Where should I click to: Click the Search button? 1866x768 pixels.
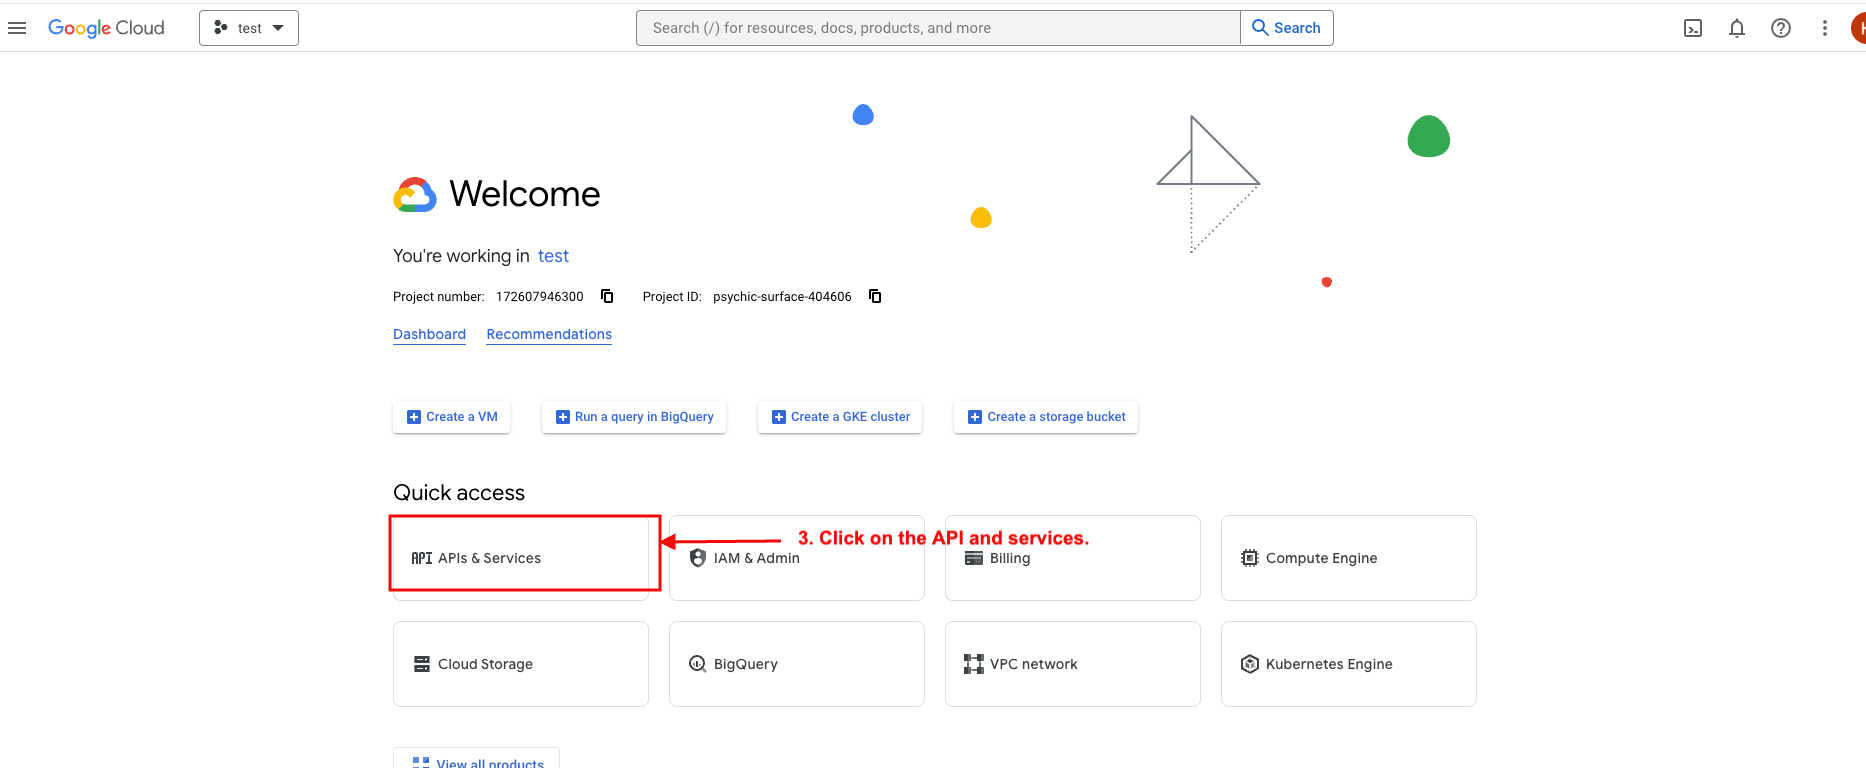pyautogui.click(x=1287, y=28)
